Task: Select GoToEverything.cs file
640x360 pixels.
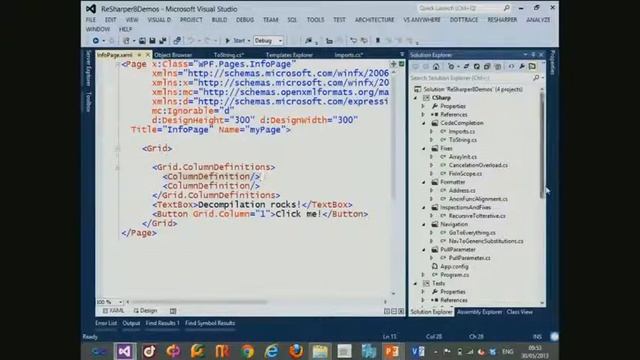Action: 472,233
